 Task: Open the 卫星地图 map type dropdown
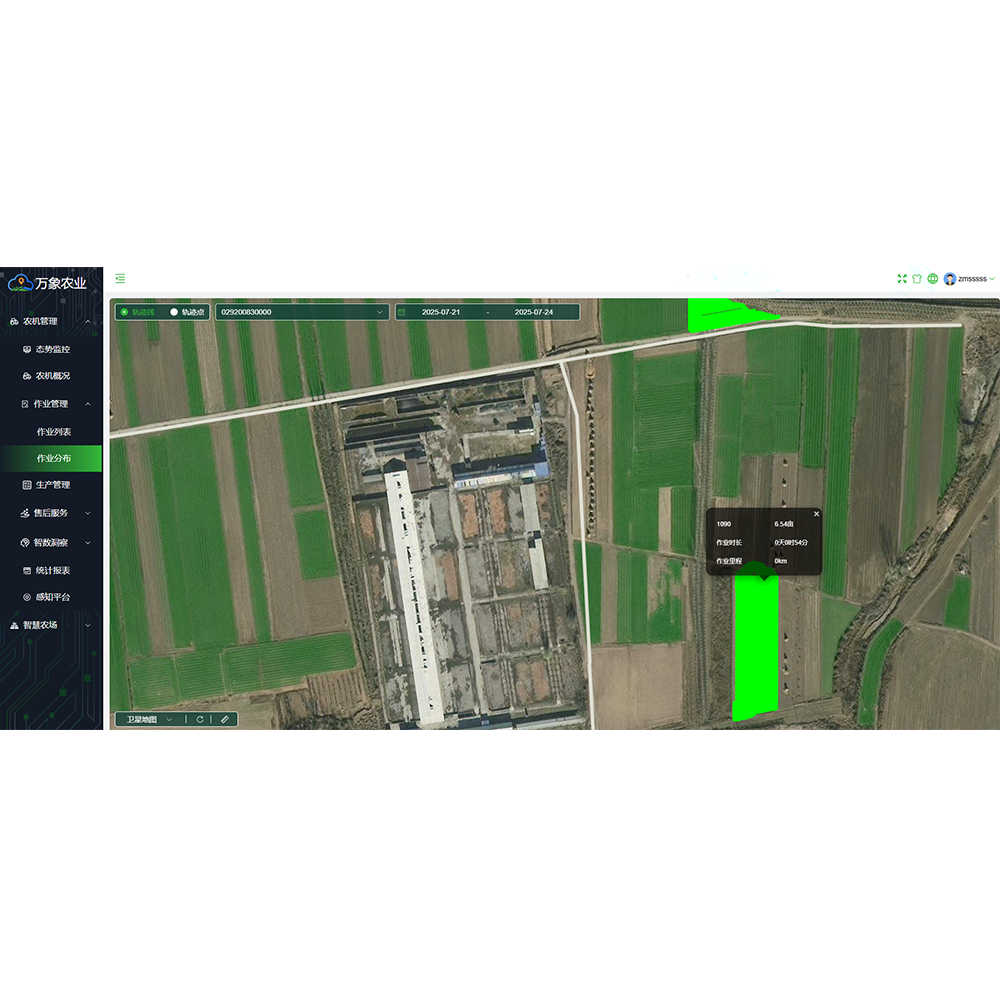pyautogui.click(x=148, y=719)
